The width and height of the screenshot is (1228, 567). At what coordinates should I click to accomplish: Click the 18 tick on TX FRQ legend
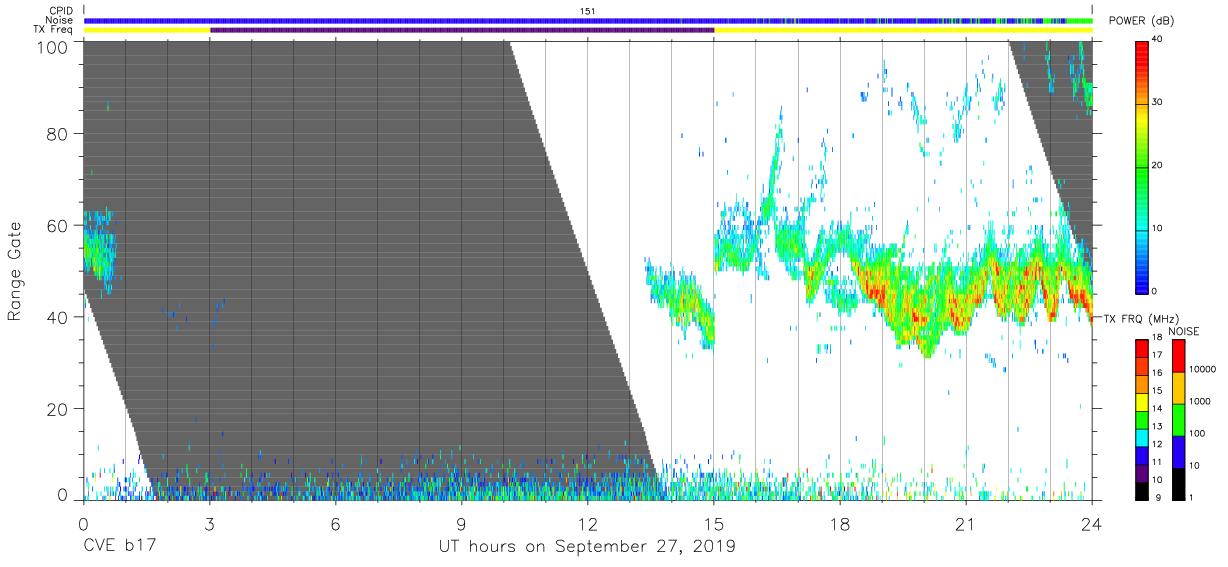pos(1157,339)
